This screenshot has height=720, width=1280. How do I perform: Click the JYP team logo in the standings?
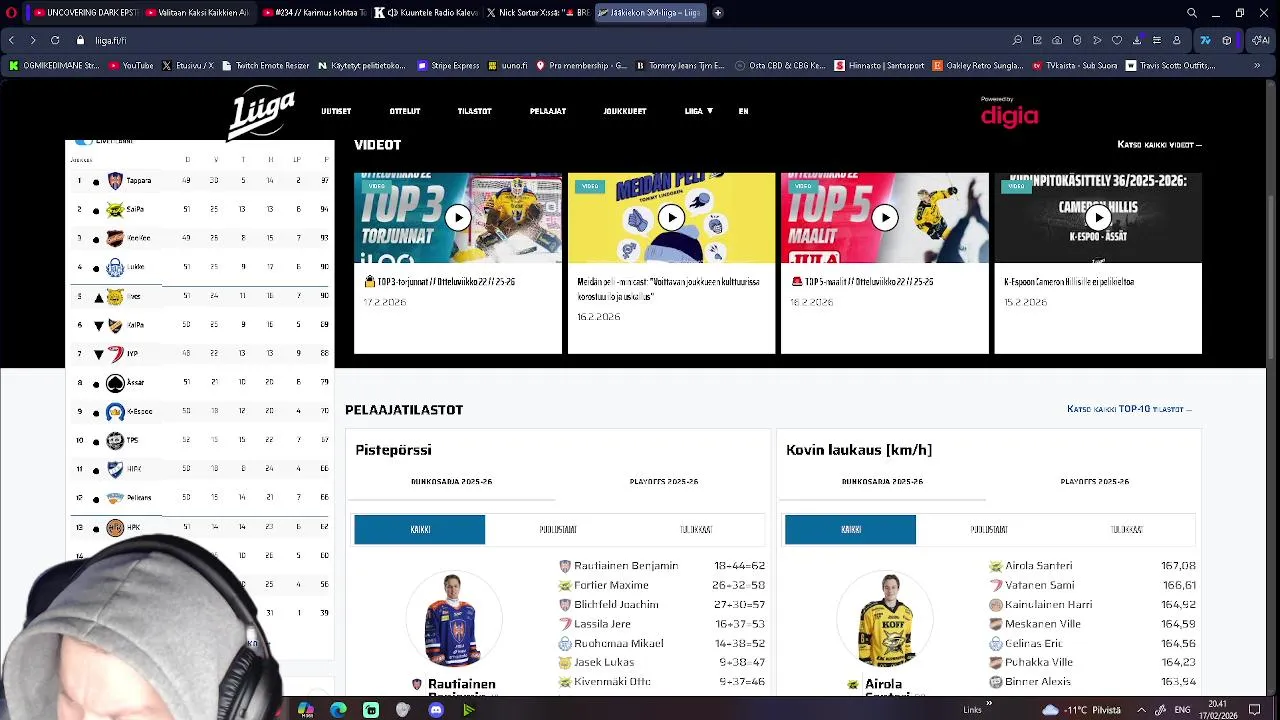(x=115, y=354)
